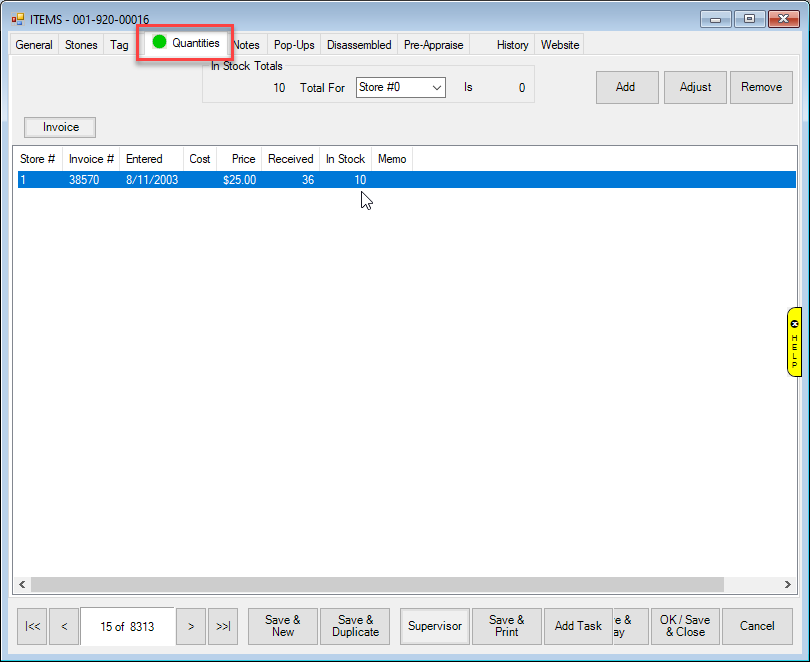The width and height of the screenshot is (810, 662).
Task: Click the horizontal scrollbar in the list
Action: pyautogui.click(x=376, y=584)
